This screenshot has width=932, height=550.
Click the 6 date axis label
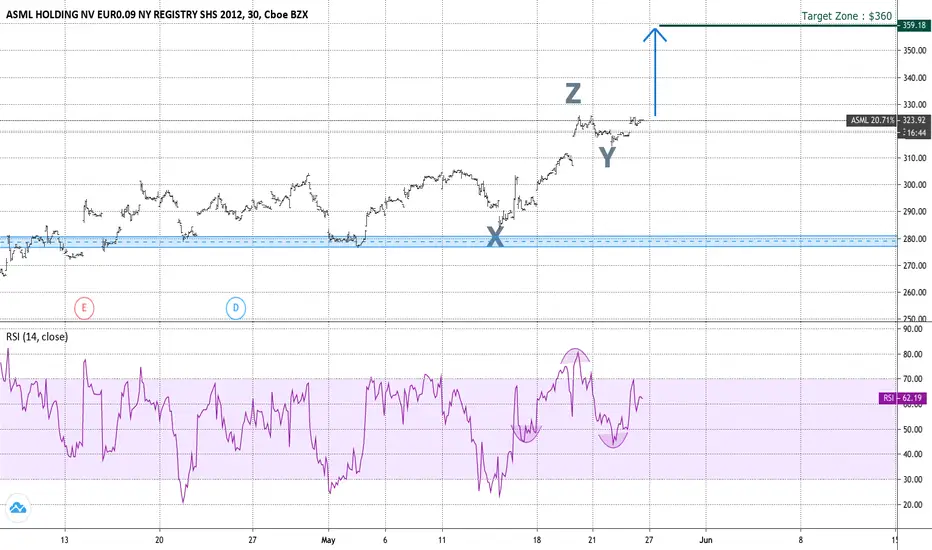point(385,540)
